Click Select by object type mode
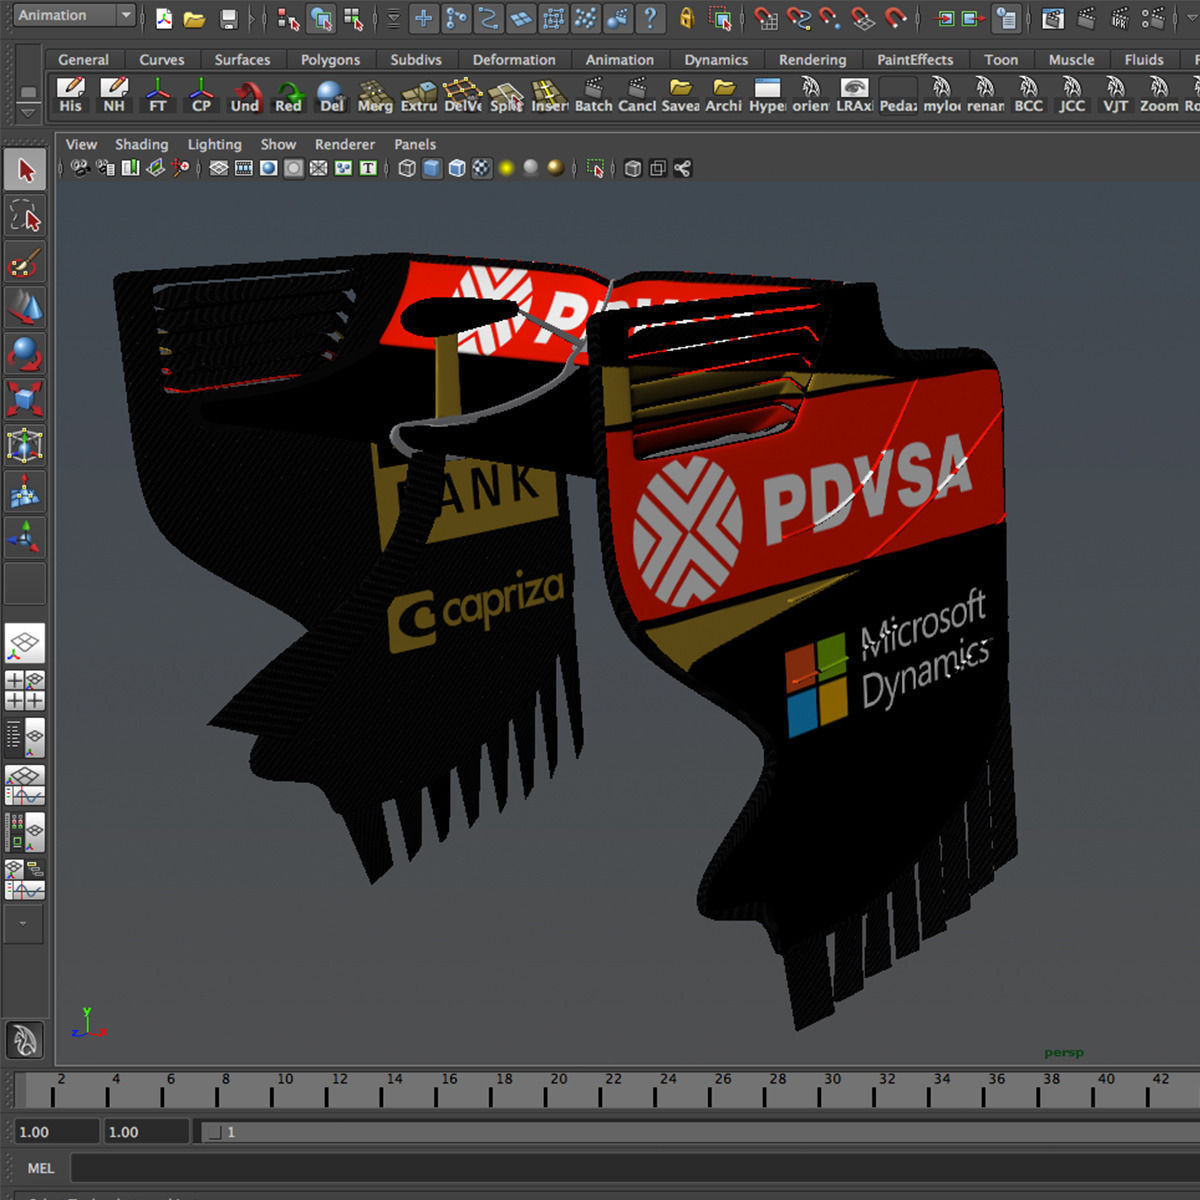This screenshot has width=1200, height=1200. (x=321, y=18)
